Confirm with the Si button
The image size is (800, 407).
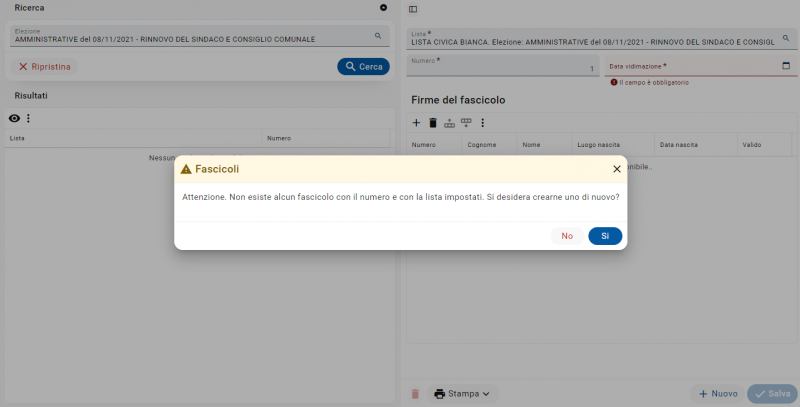pos(605,236)
